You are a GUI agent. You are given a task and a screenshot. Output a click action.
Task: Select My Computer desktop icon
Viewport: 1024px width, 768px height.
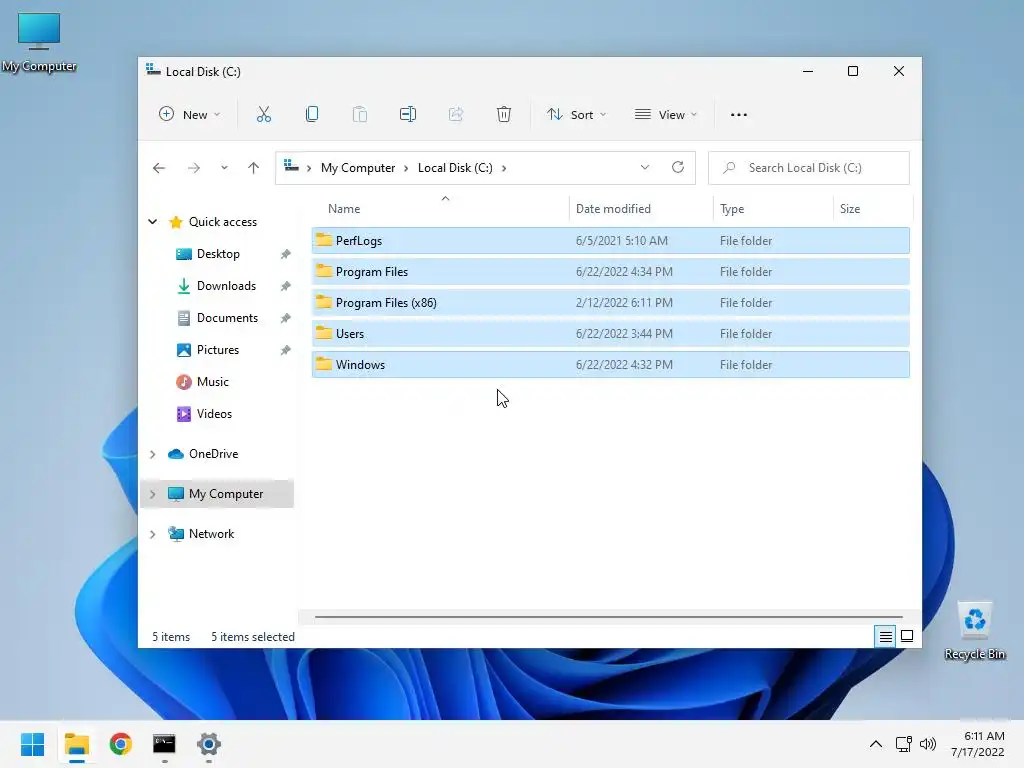[39, 40]
